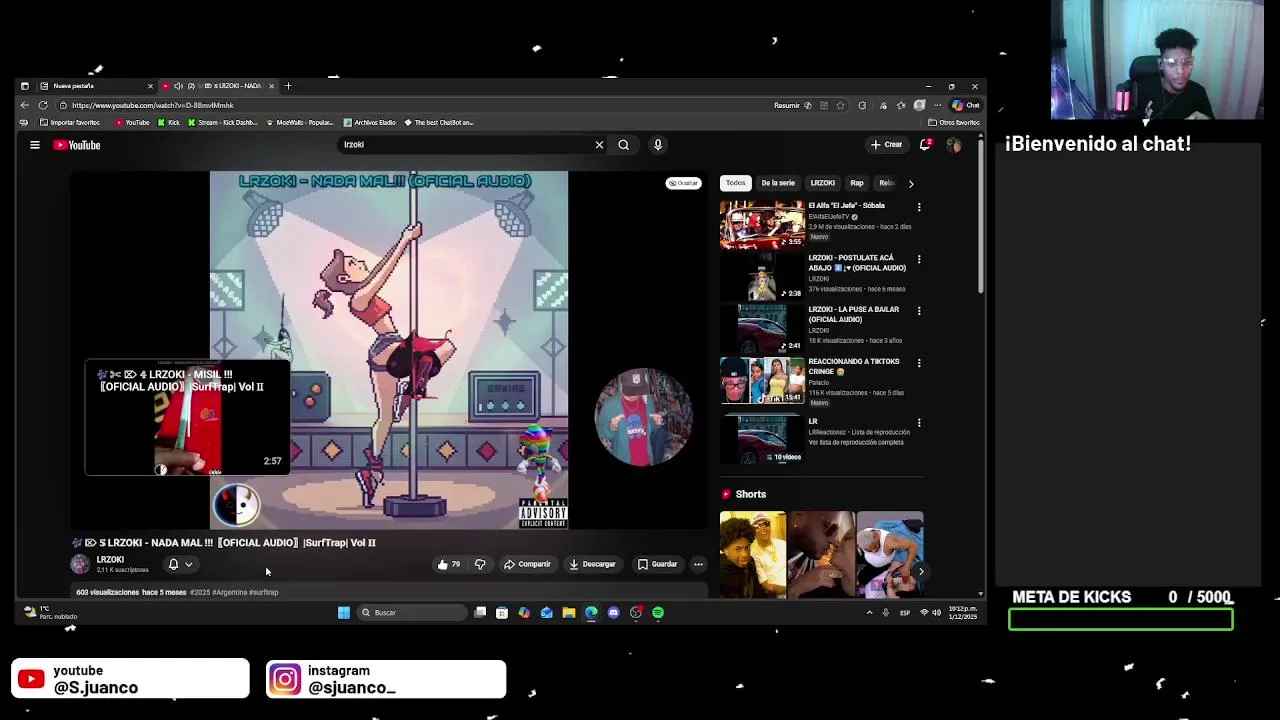Switch to the Nueva pestaña tab
Viewport: 1280px width, 720px height.
(x=95, y=86)
